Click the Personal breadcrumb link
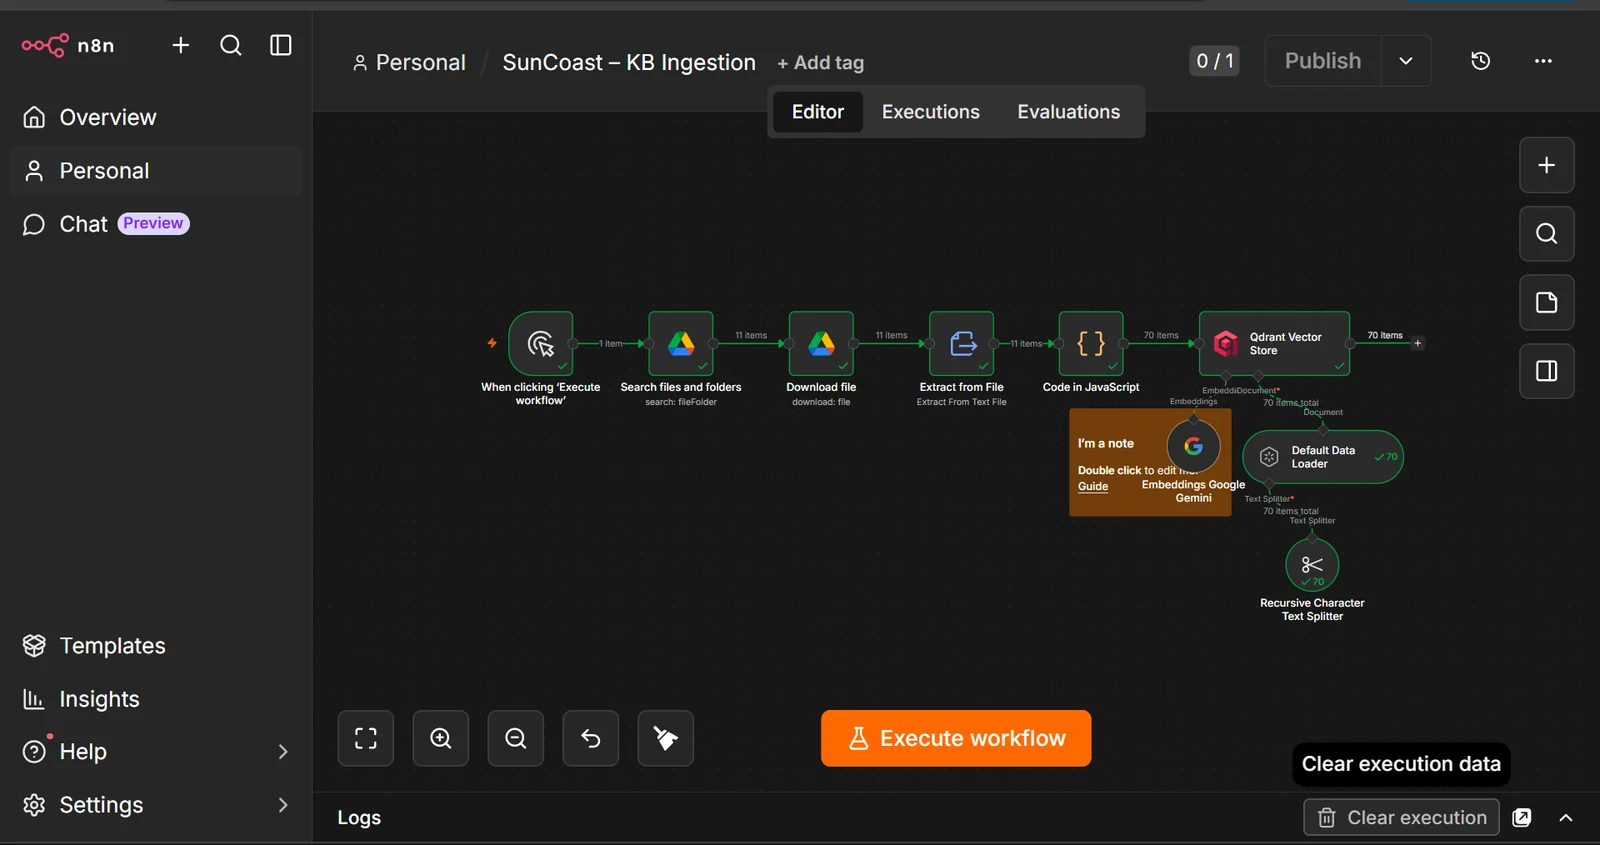 coord(409,62)
